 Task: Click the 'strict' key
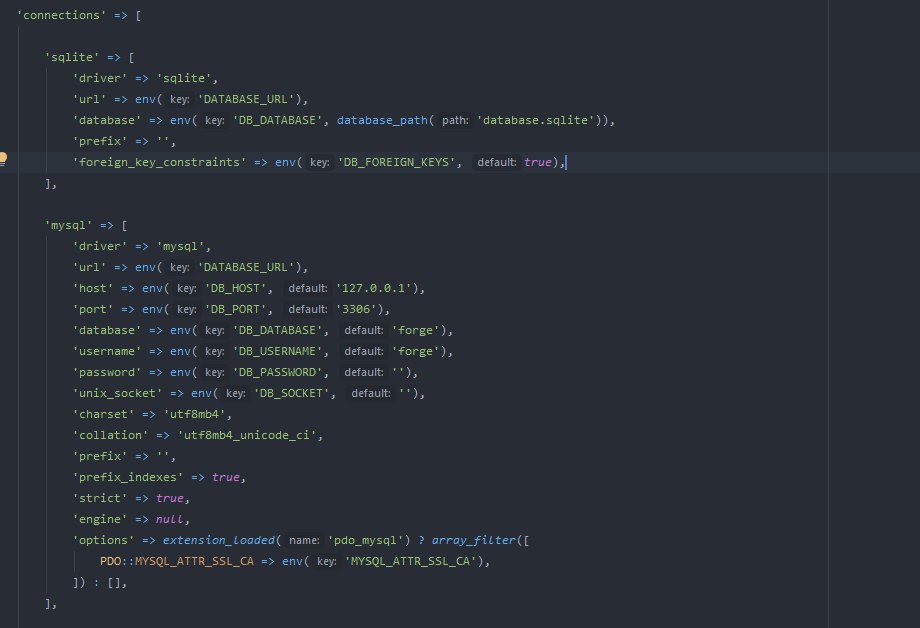[x=100, y=498]
